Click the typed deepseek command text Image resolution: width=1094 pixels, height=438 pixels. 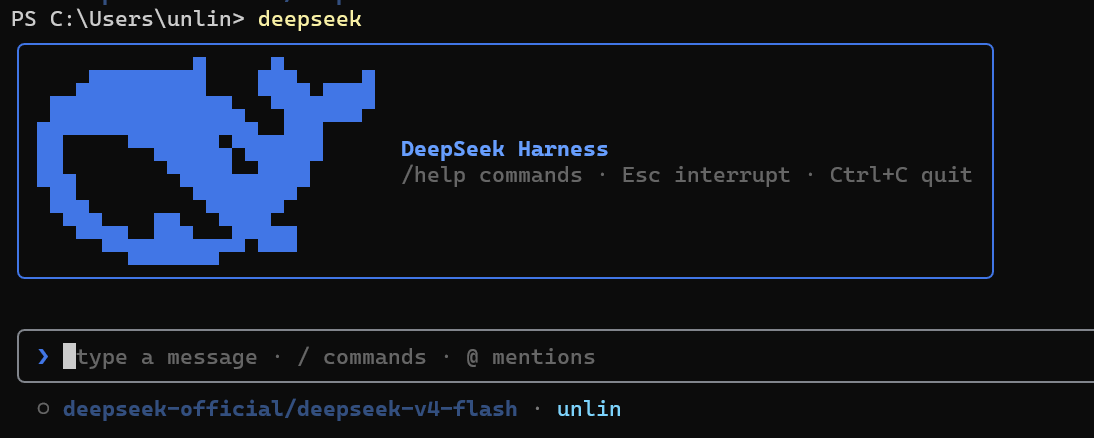point(310,19)
